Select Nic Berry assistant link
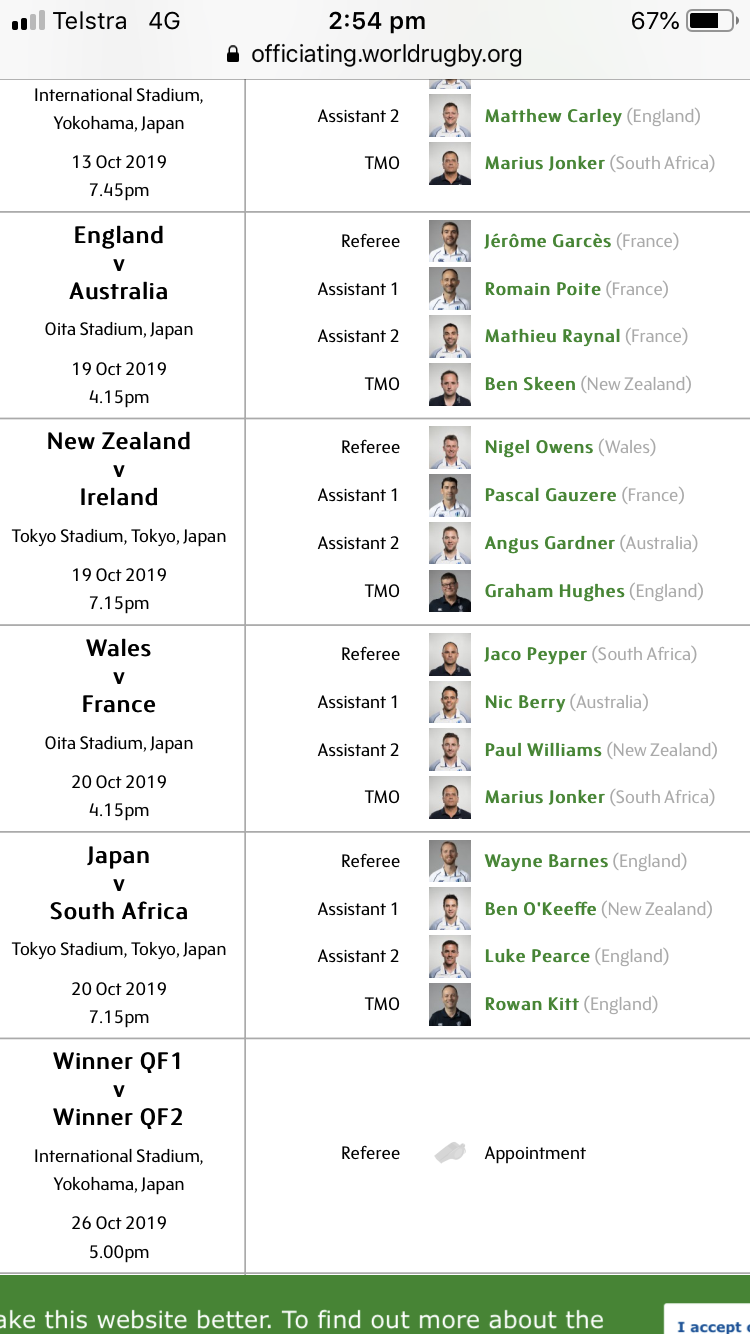The image size is (750, 1334). 525,702
